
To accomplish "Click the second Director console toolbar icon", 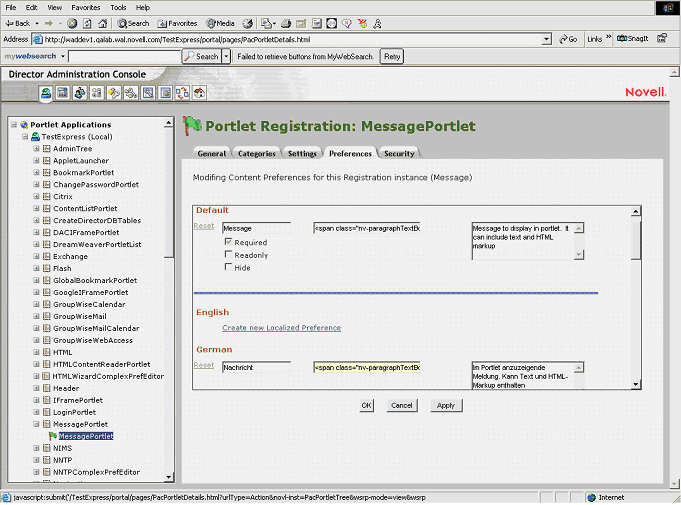I will [x=63, y=92].
